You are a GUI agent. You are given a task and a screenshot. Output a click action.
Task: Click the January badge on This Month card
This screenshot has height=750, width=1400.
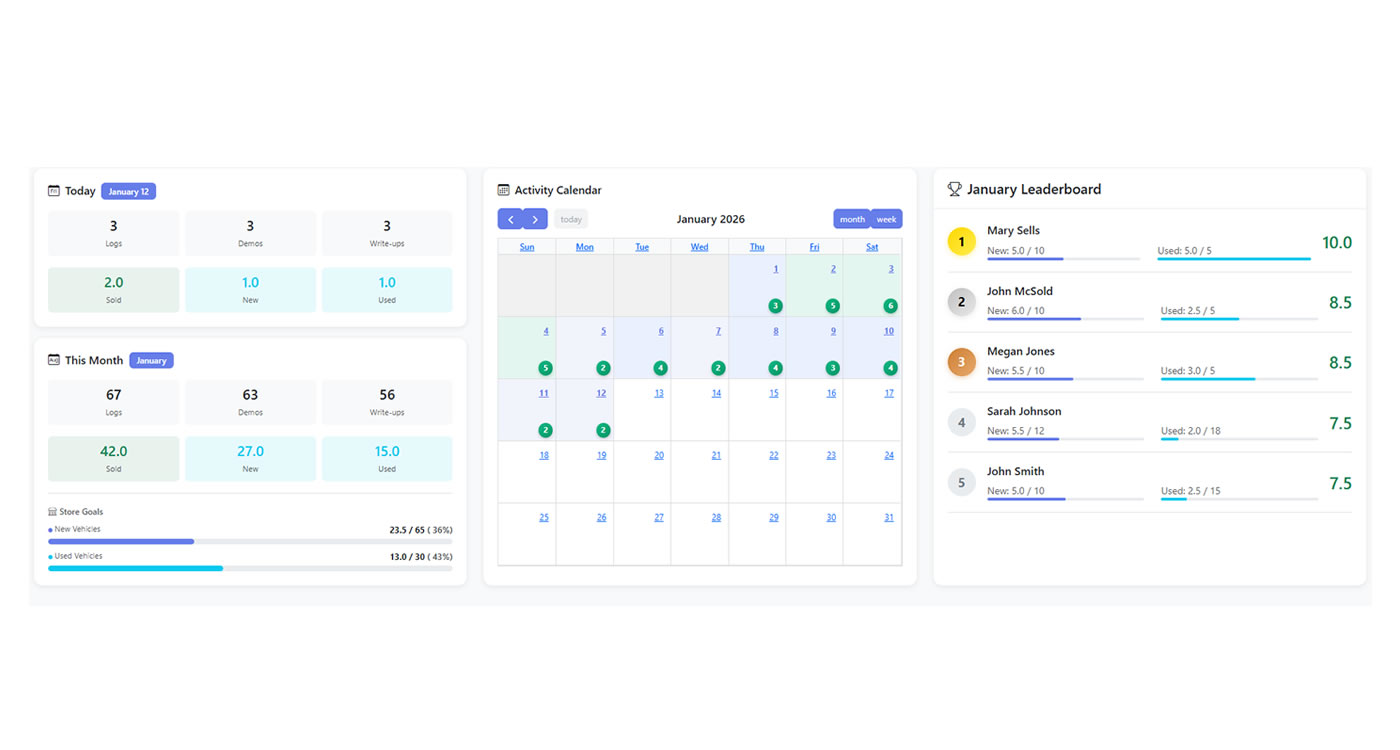tap(151, 360)
